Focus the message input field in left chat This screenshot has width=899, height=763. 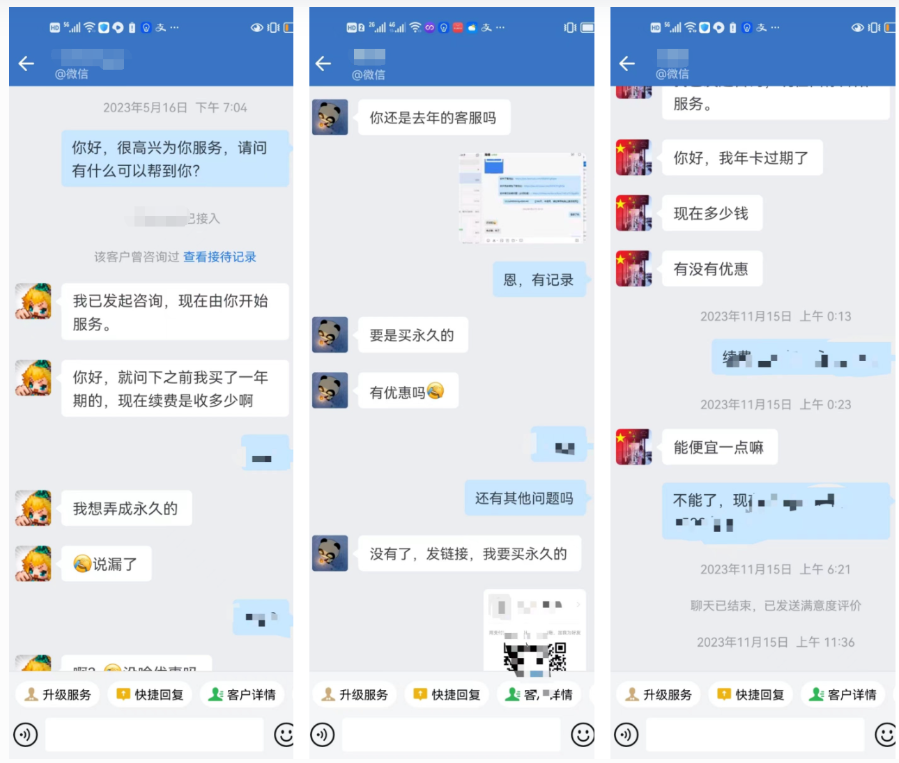pyautogui.click(x=155, y=734)
